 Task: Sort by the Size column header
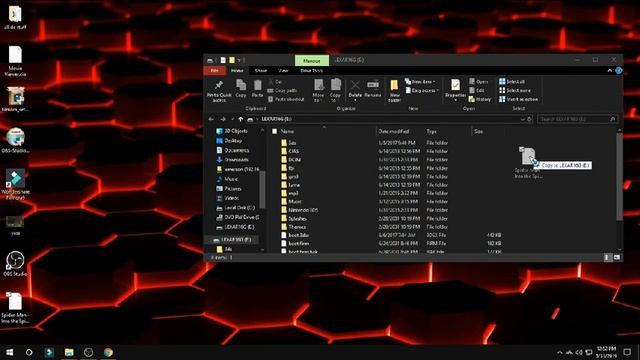[x=478, y=131]
